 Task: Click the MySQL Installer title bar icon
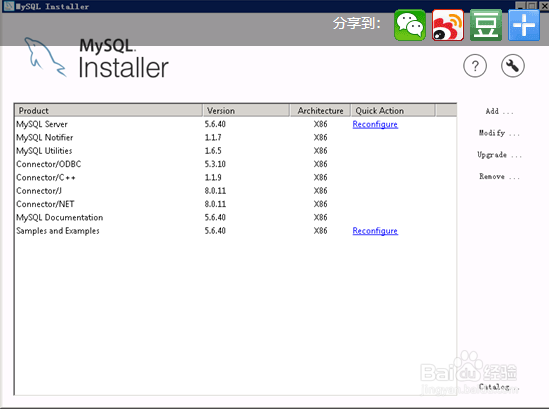pos(8,6)
